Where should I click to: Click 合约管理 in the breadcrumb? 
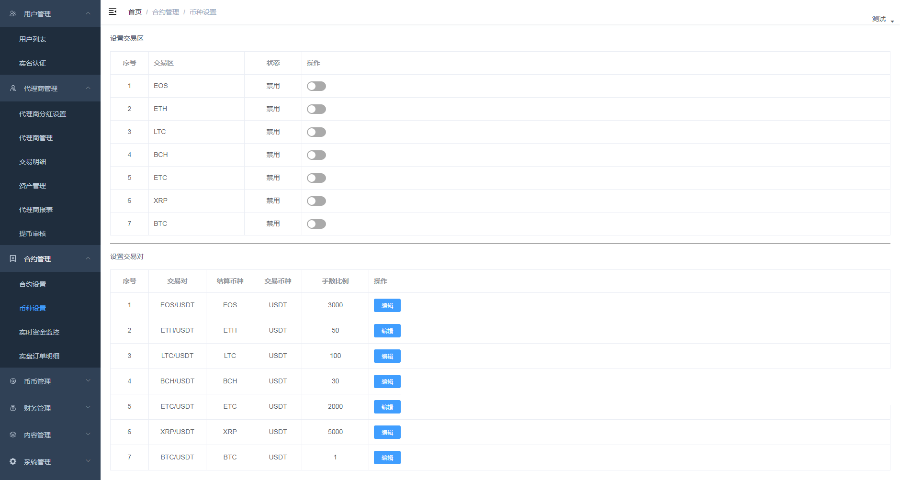[166, 11]
